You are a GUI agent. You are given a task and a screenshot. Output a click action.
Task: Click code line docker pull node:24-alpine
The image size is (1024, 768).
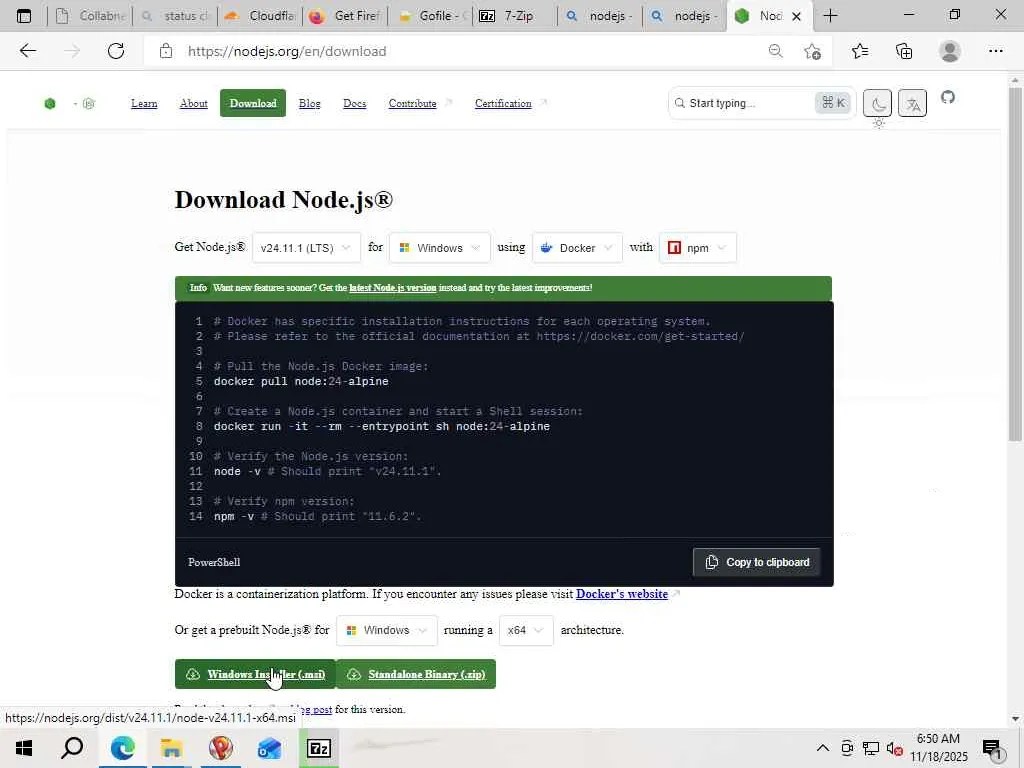301,381
